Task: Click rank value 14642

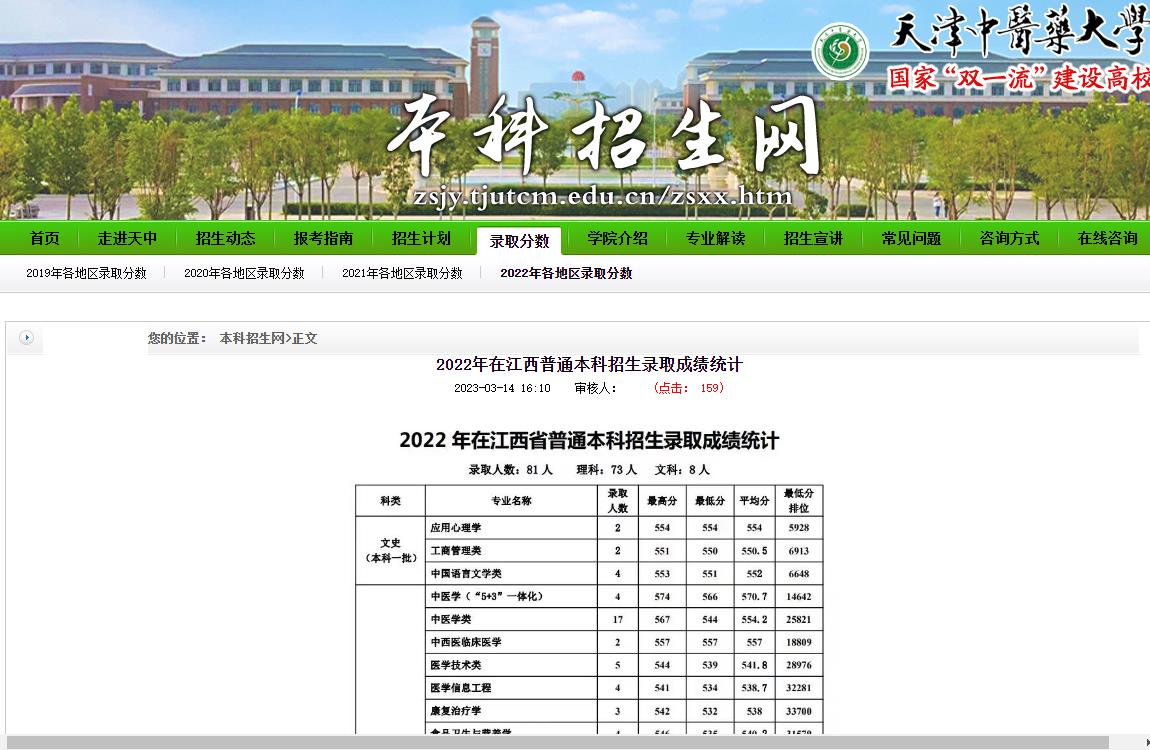Action: click(x=799, y=597)
